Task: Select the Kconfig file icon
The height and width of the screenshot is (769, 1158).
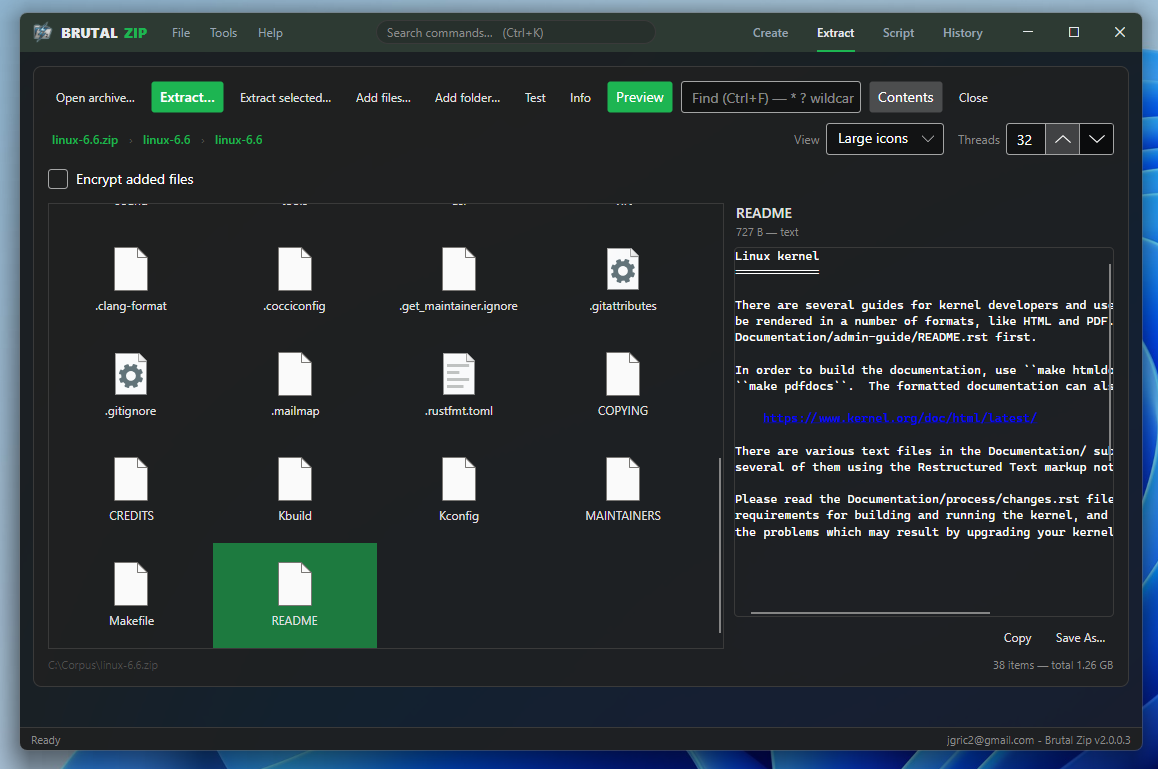Action: pos(459,479)
